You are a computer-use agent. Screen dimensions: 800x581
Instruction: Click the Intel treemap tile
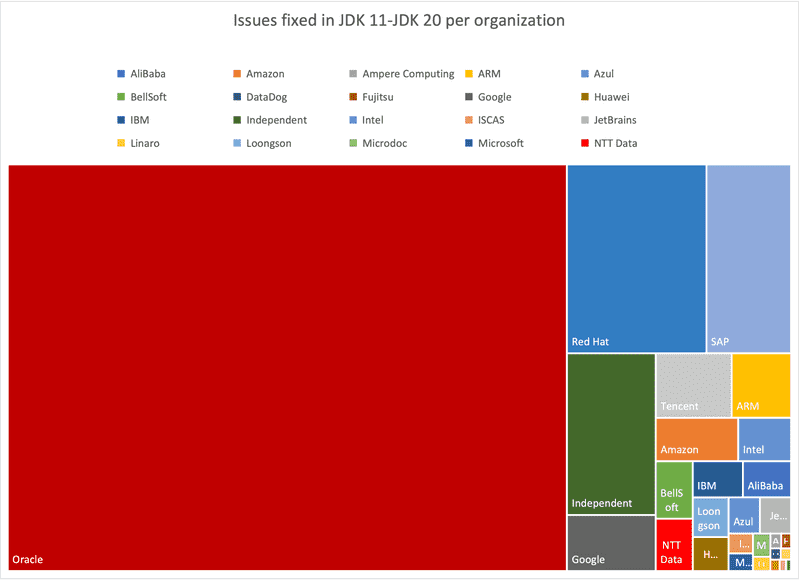click(764, 439)
